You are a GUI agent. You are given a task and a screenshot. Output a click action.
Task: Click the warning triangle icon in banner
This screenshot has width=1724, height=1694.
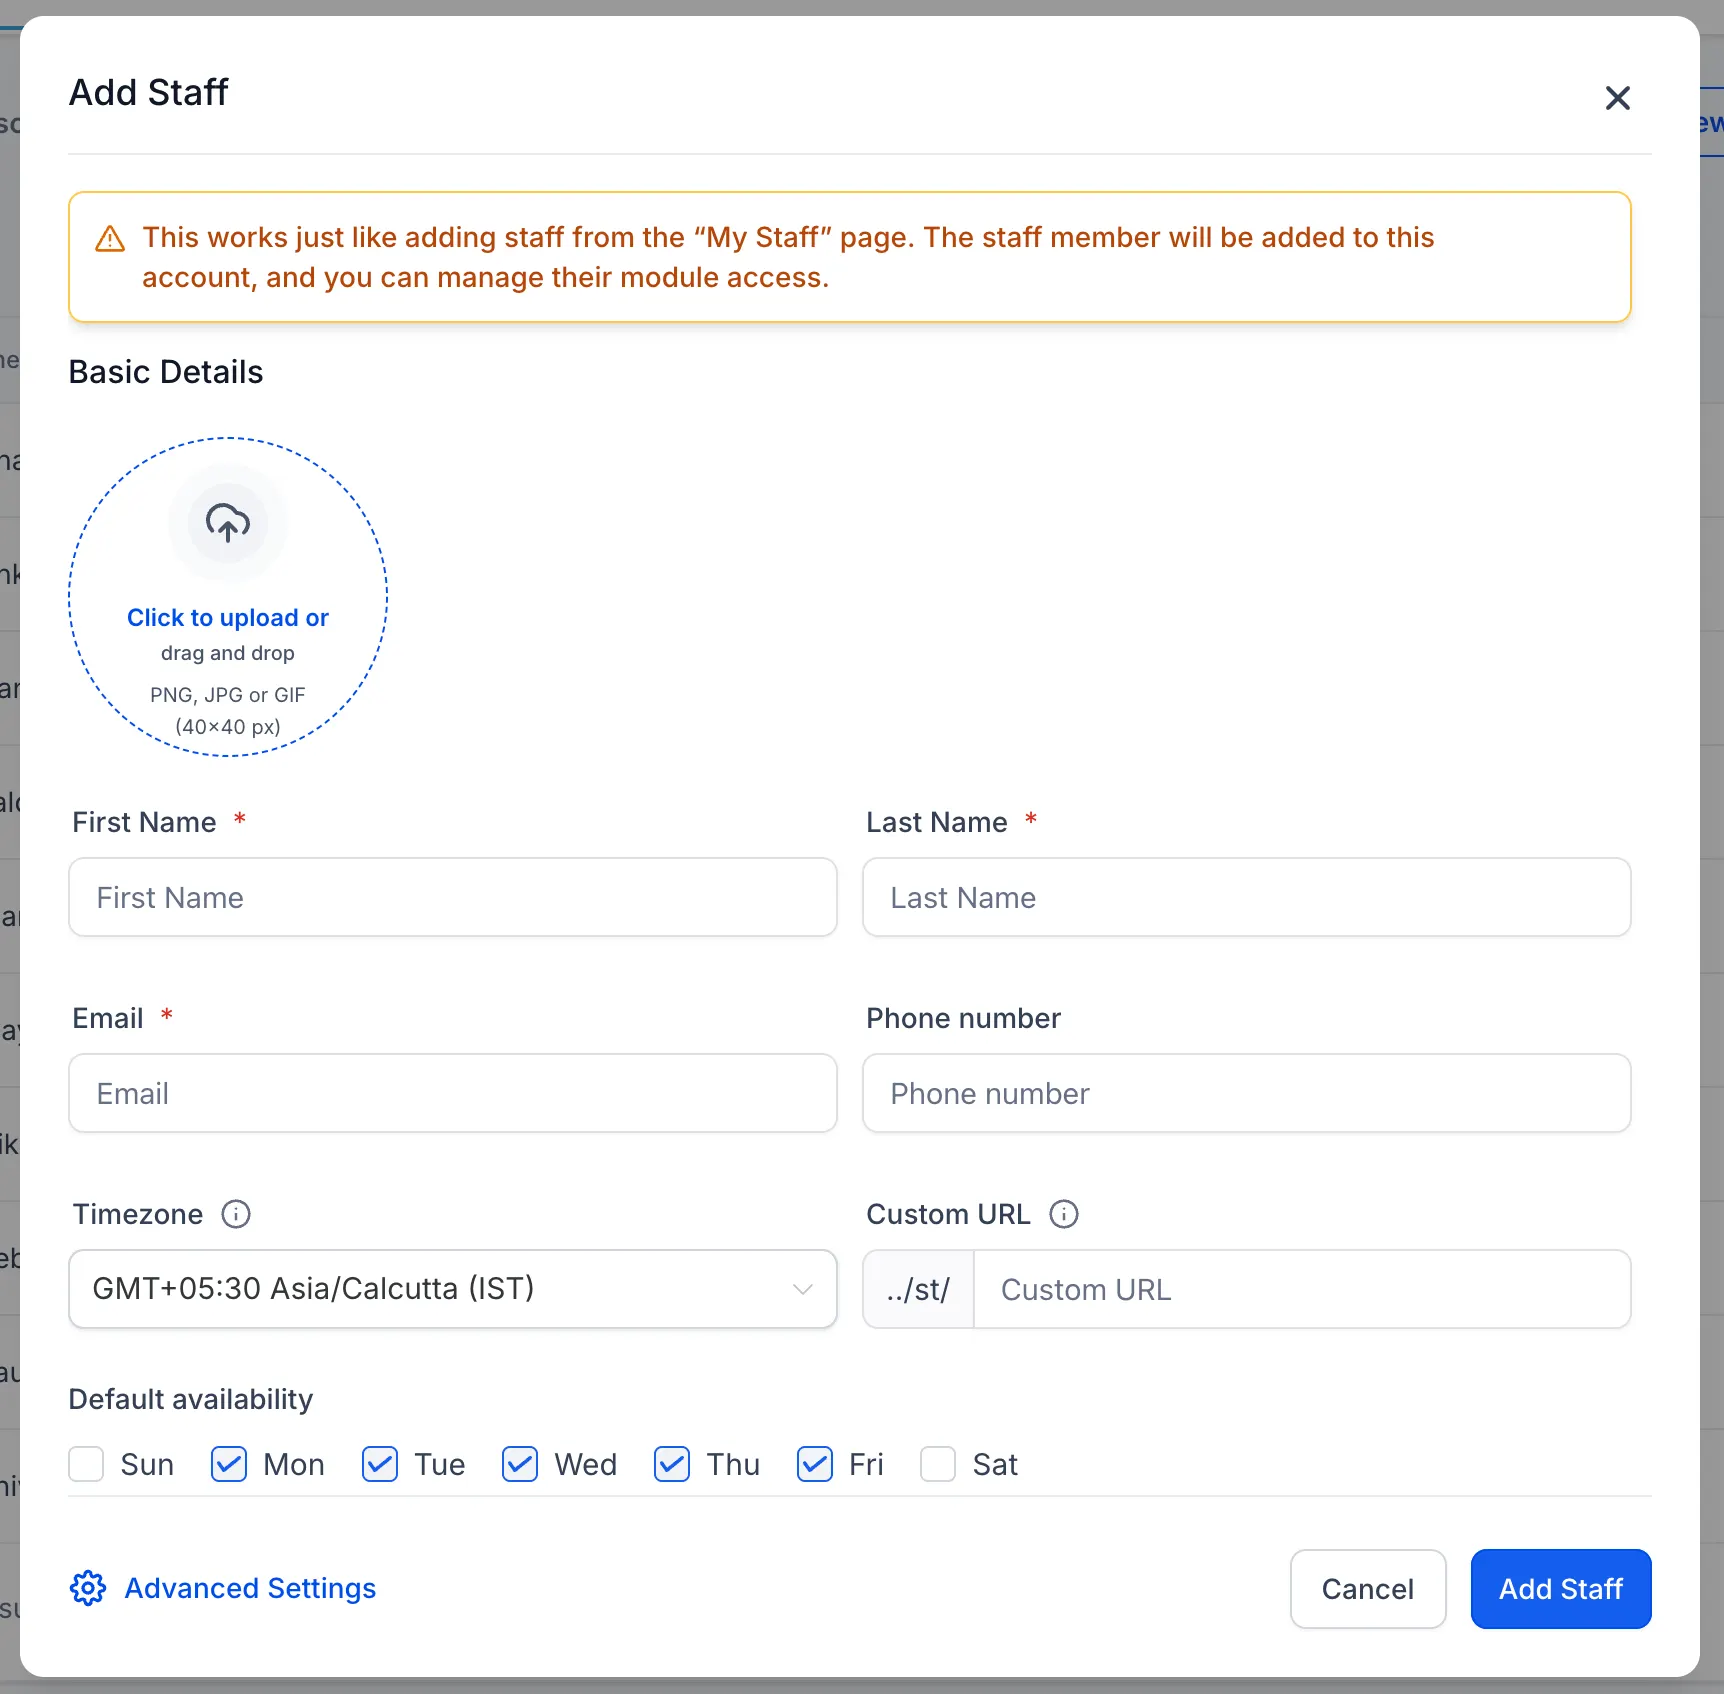tap(110, 240)
